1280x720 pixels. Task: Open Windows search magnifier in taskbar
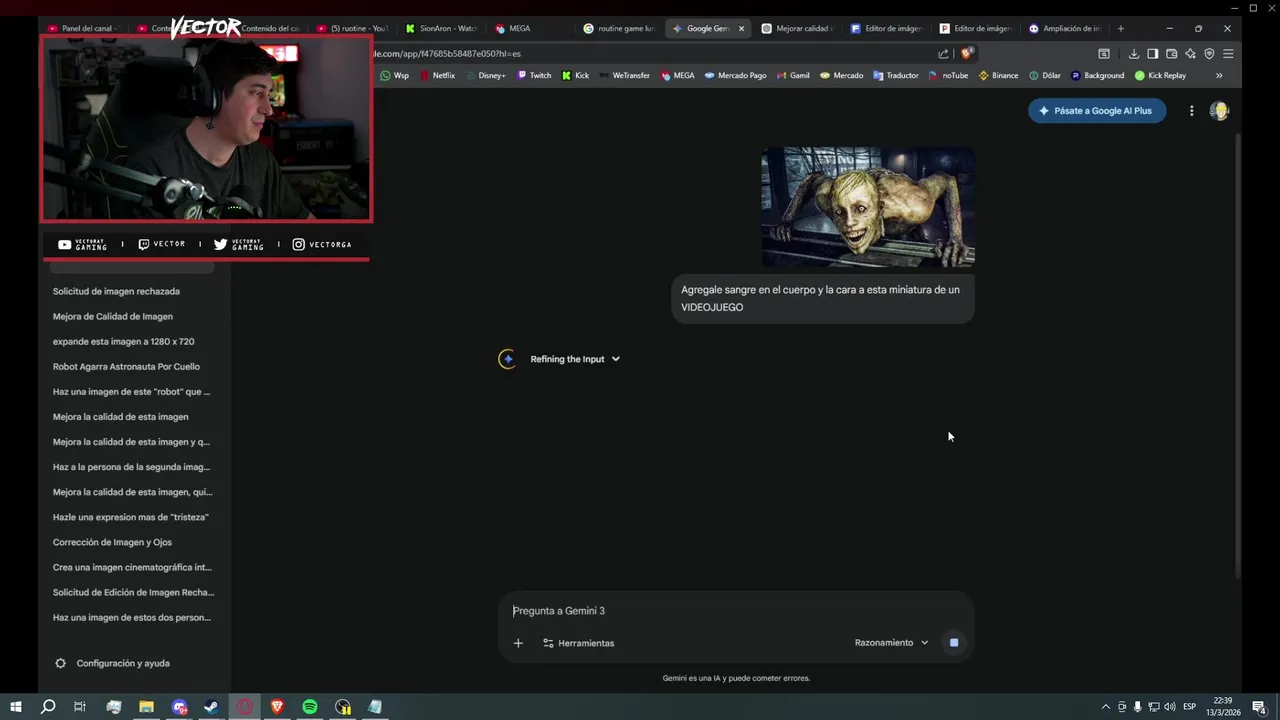47,707
